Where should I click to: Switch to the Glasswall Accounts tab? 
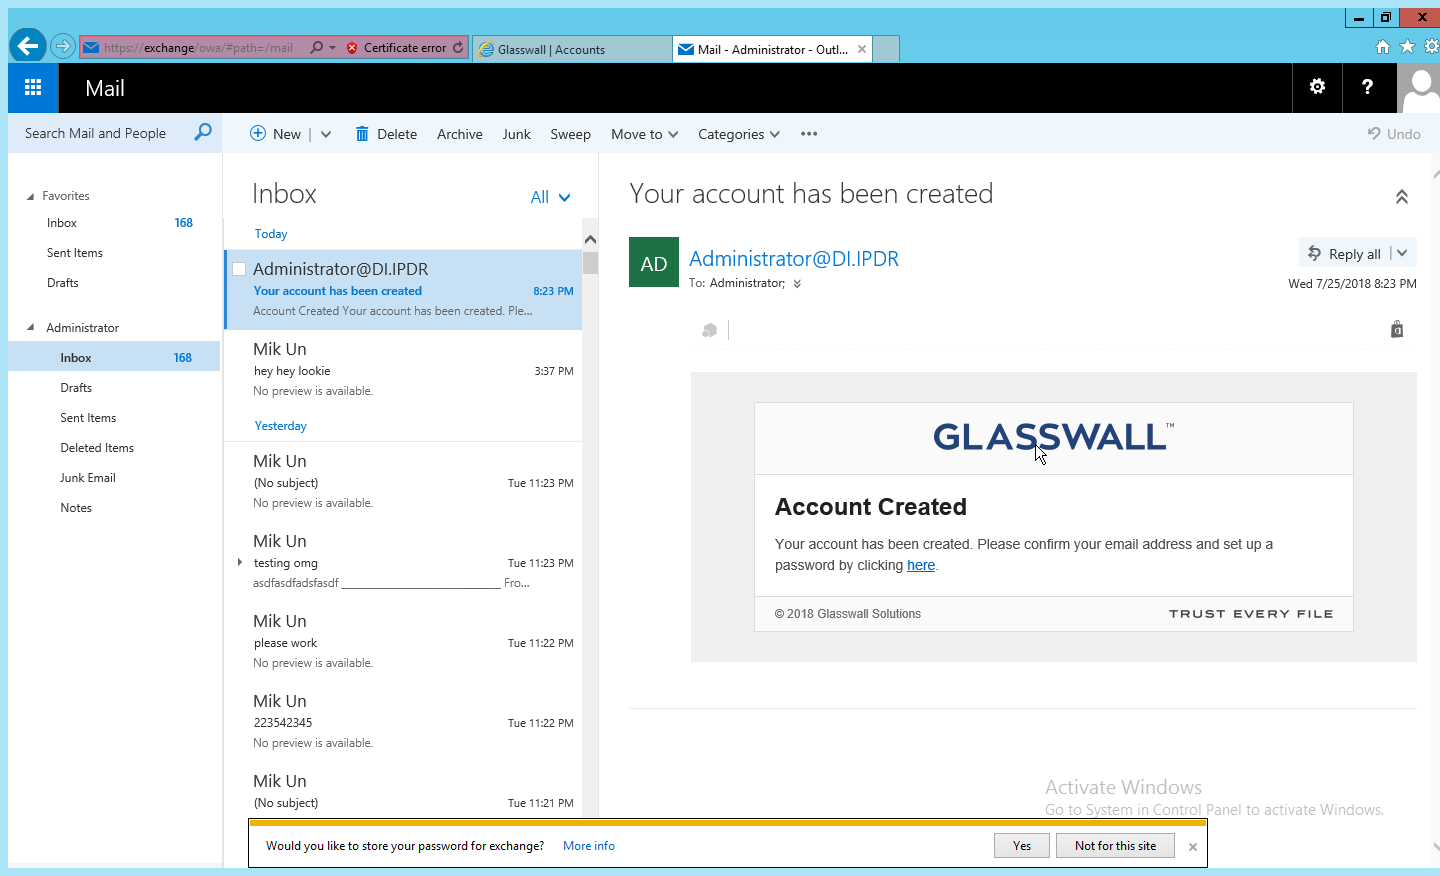(x=571, y=49)
